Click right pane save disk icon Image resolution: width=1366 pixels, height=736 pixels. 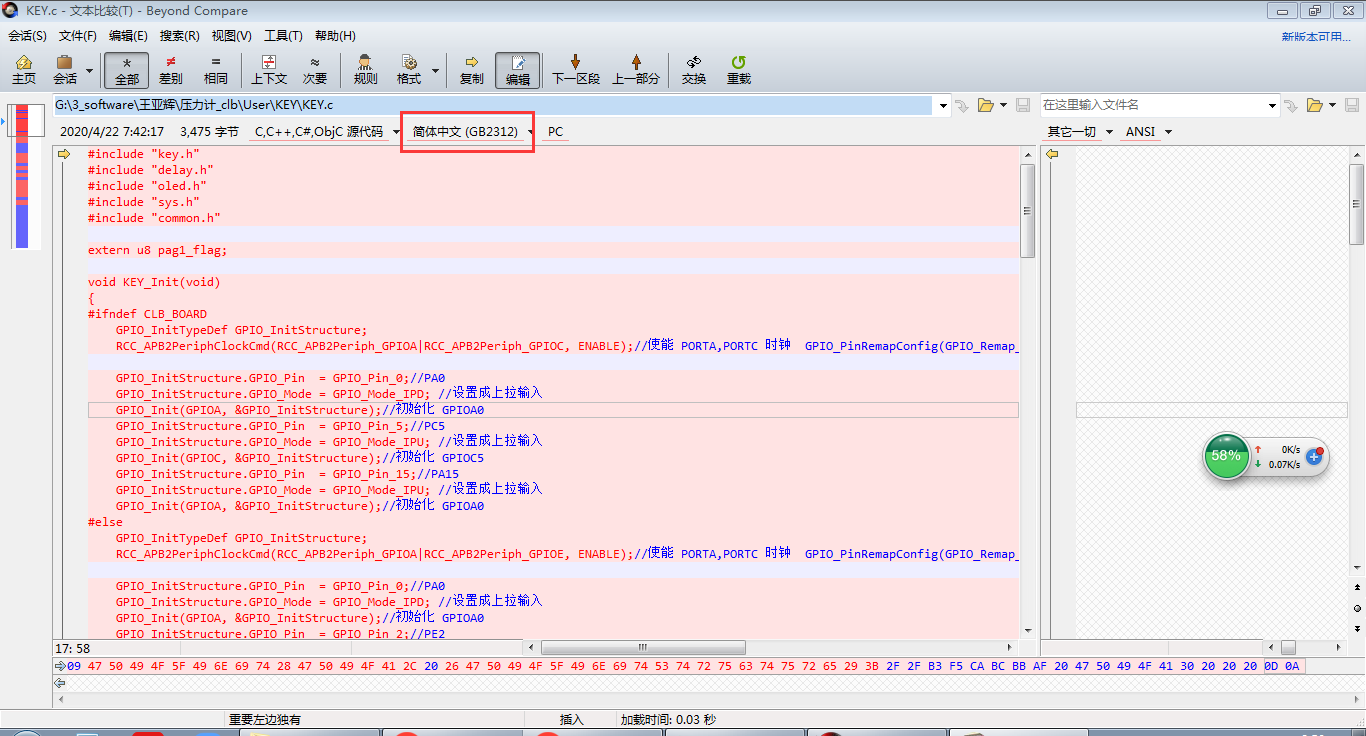tap(1352, 105)
